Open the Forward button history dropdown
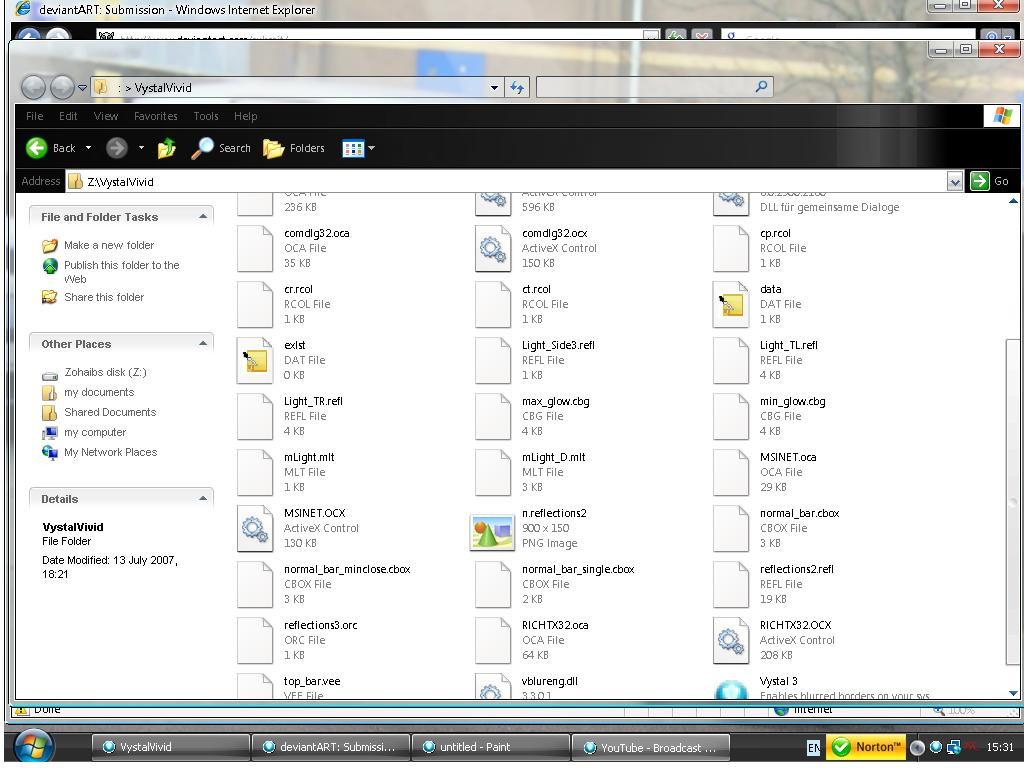This screenshot has height=768, width=1024. coord(141,148)
